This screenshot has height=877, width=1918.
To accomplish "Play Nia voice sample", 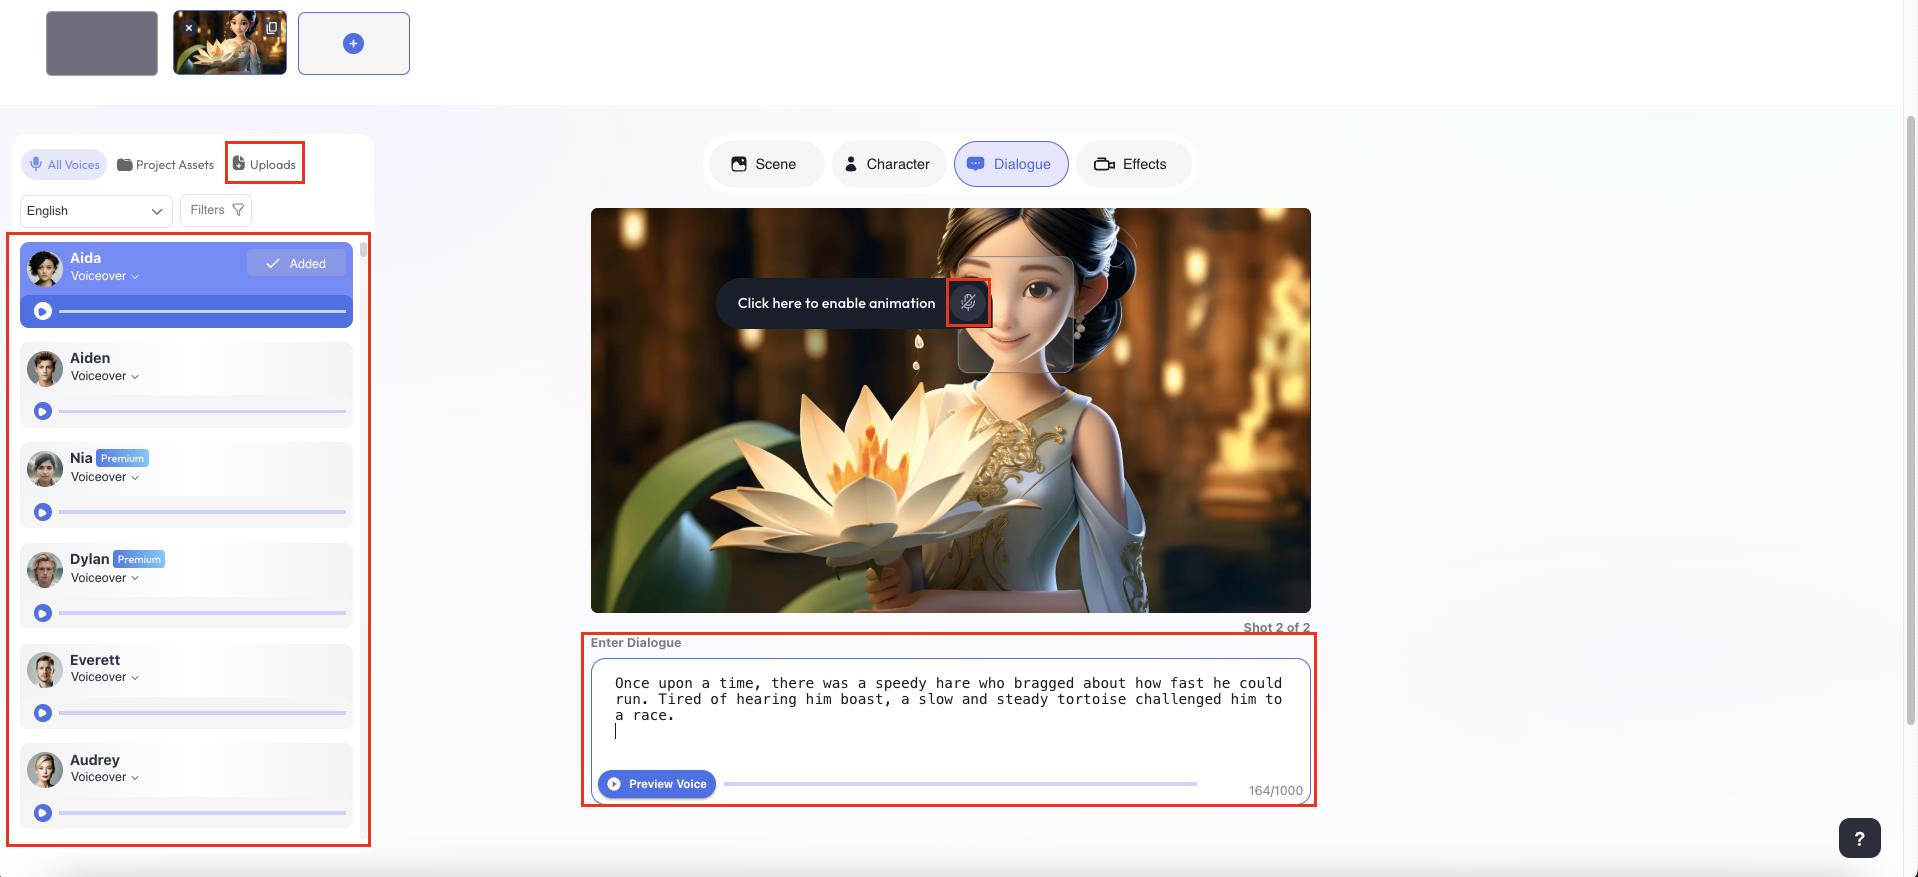I will (x=43, y=512).
